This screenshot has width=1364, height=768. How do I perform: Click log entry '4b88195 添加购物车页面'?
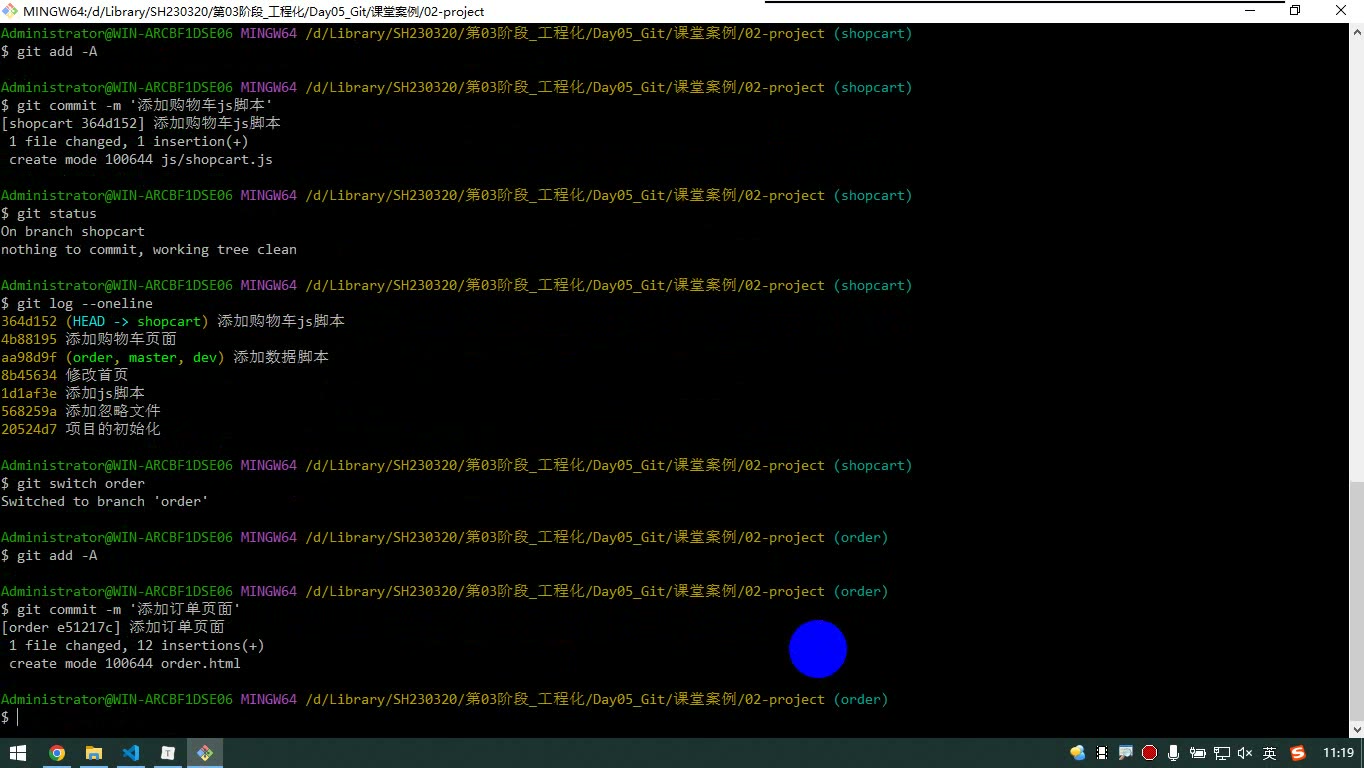click(89, 339)
